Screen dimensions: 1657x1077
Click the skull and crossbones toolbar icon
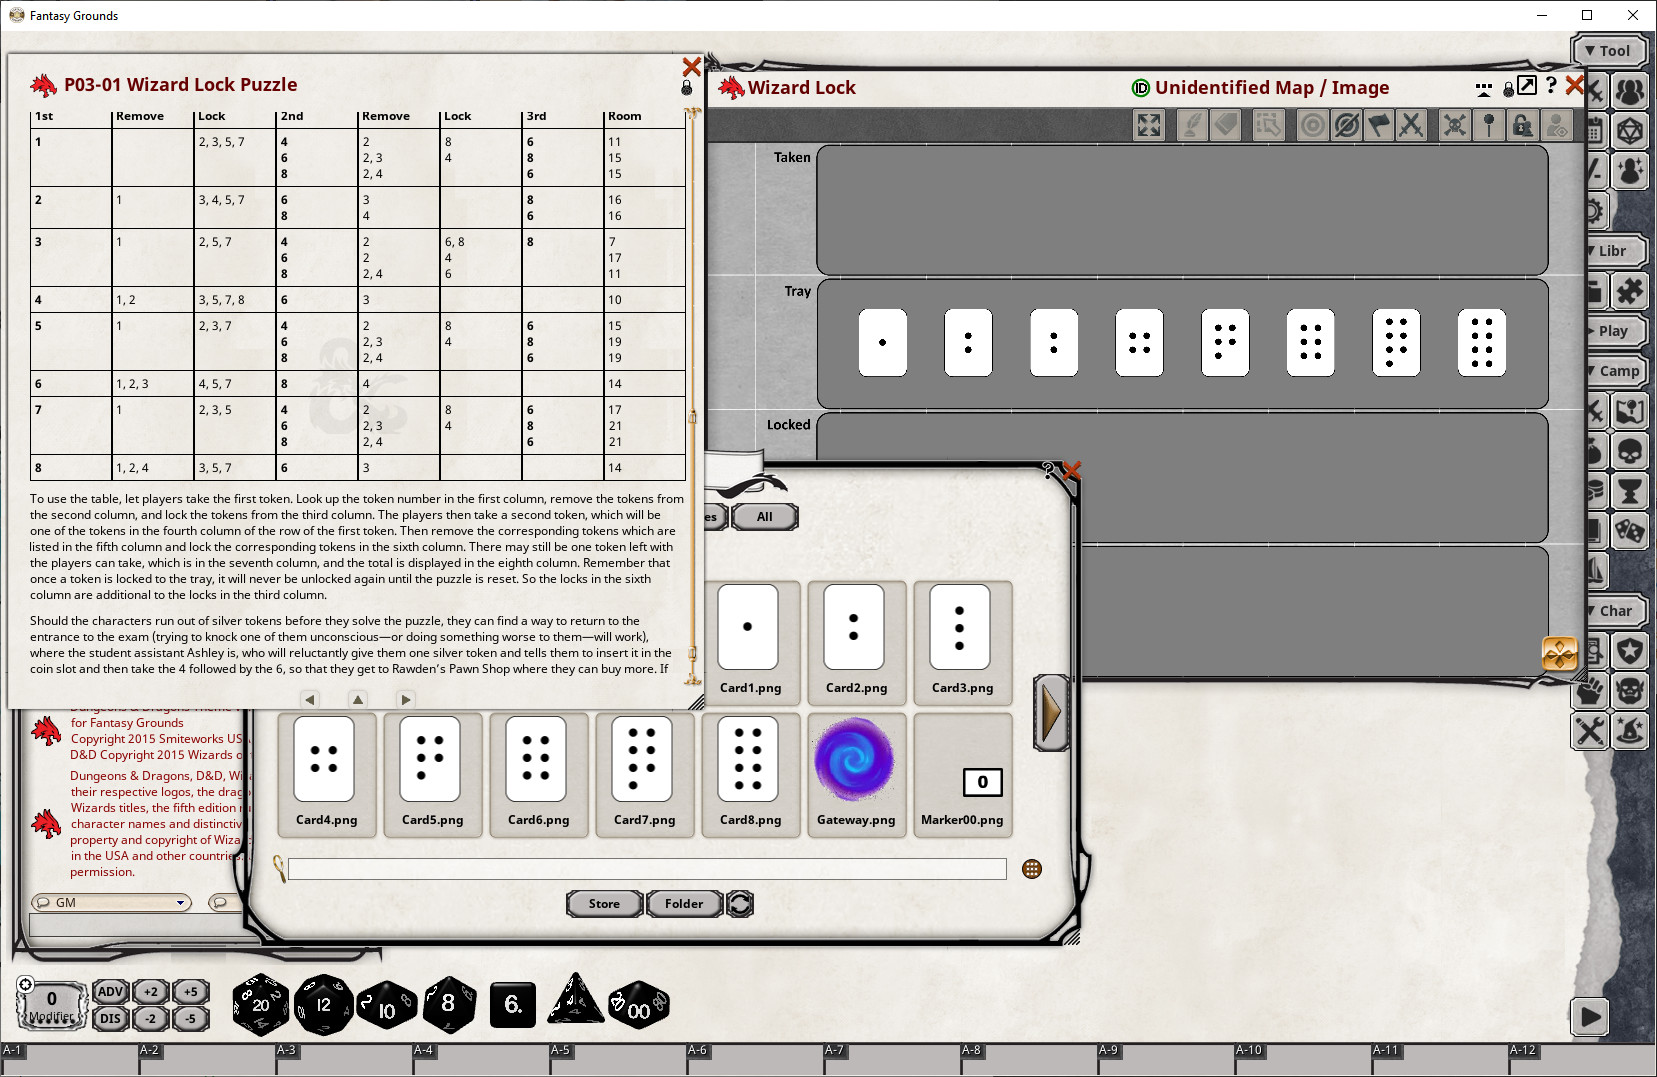[x=1454, y=125]
